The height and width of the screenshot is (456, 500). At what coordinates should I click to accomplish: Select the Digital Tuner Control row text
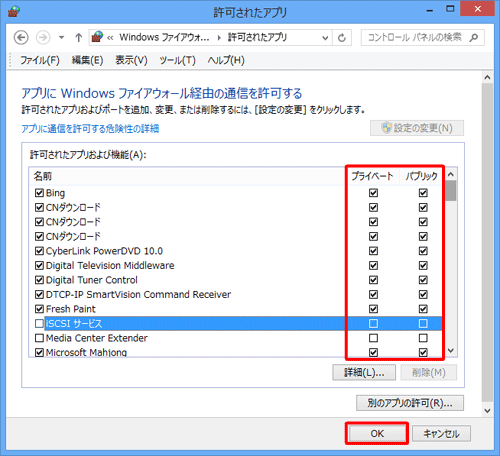[x=92, y=280]
